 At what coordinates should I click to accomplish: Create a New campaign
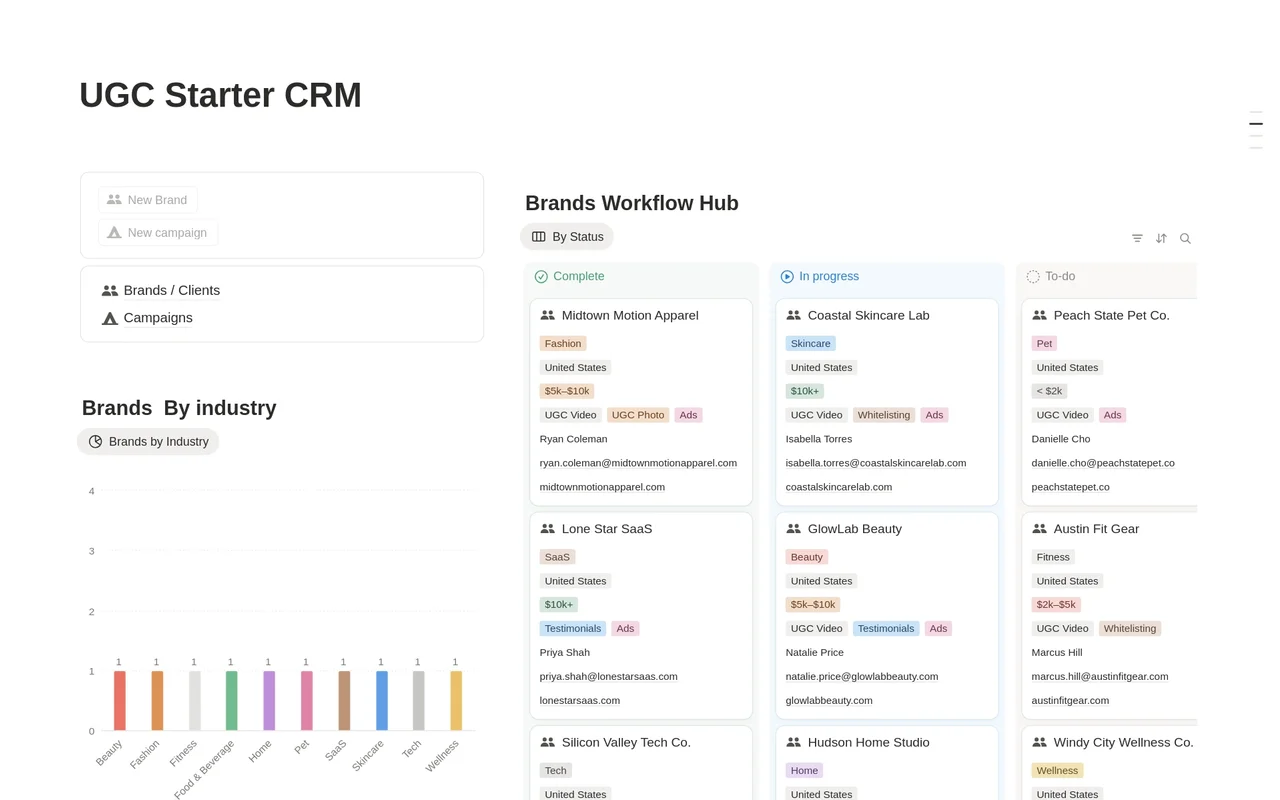158,233
